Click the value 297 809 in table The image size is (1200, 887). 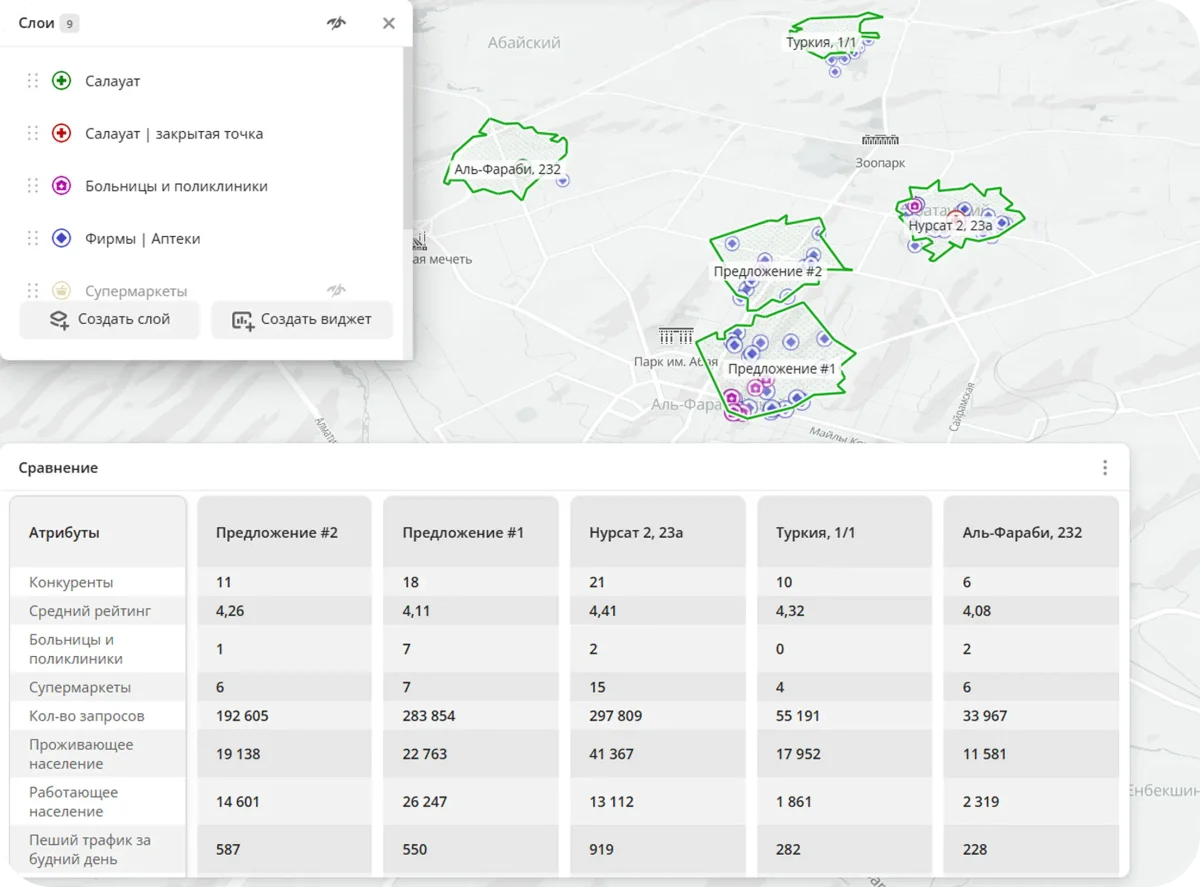616,716
